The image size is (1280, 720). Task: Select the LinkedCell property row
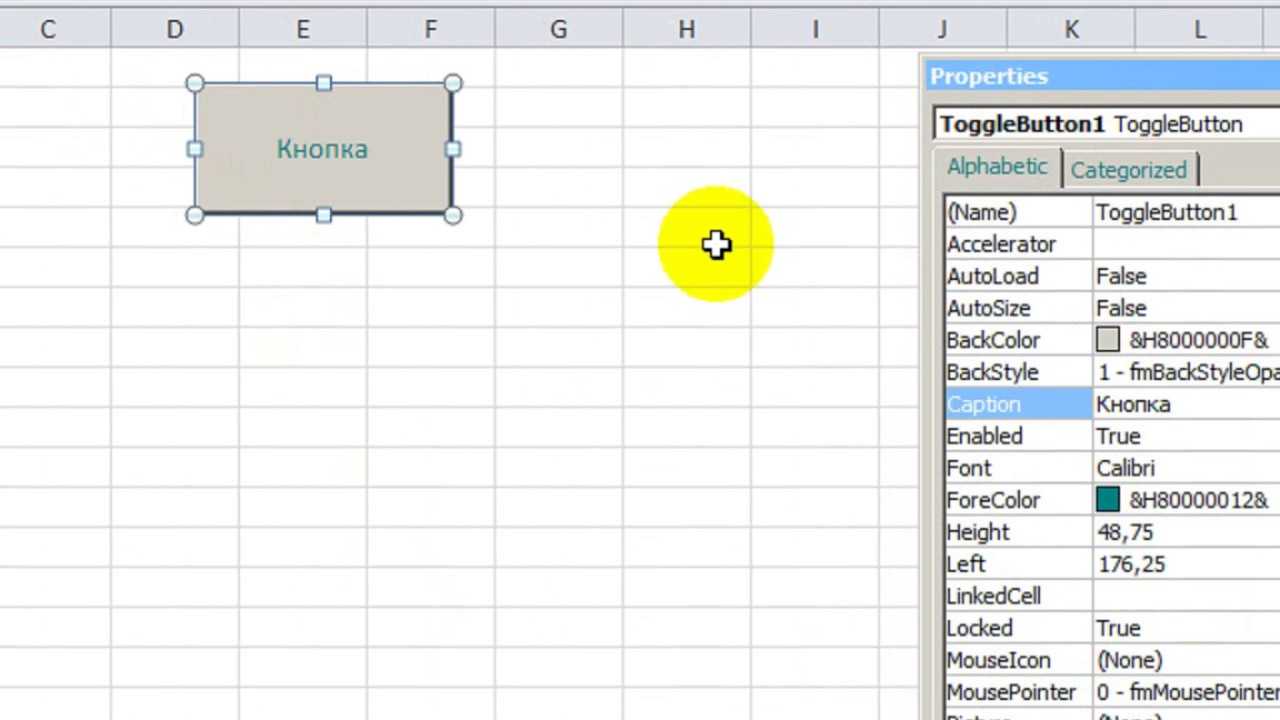[1018, 596]
